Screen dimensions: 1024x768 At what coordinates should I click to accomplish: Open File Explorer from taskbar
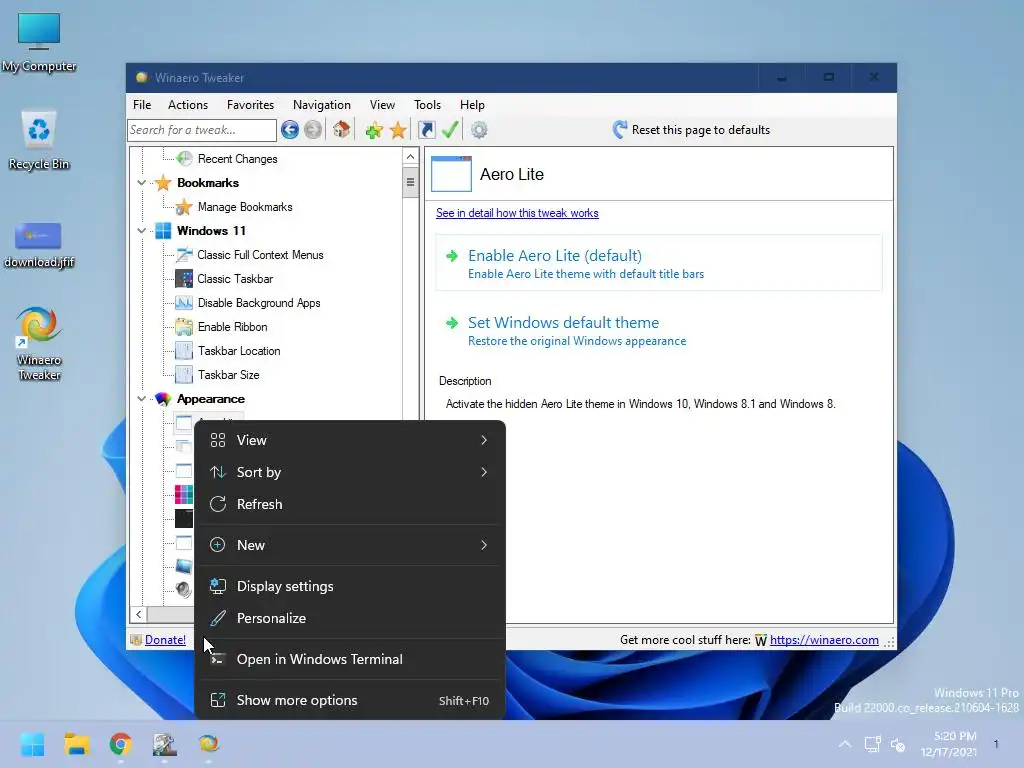[x=76, y=744]
